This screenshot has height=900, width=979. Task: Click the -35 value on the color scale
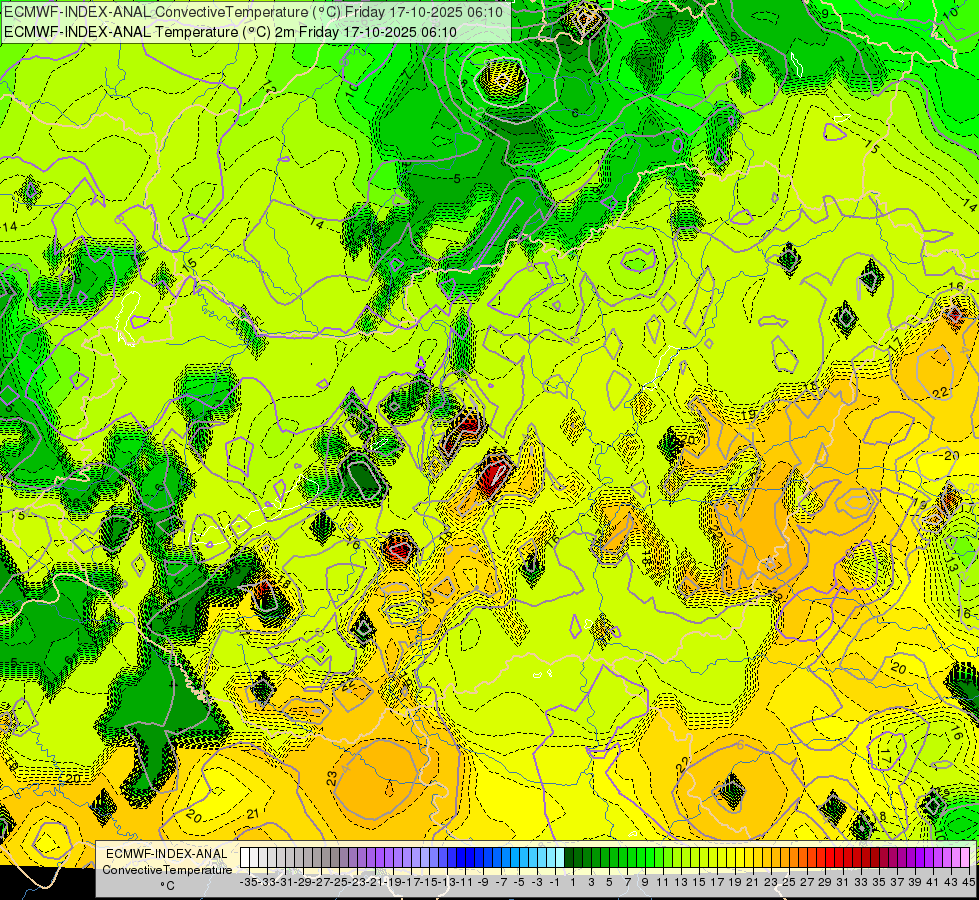(x=248, y=882)
